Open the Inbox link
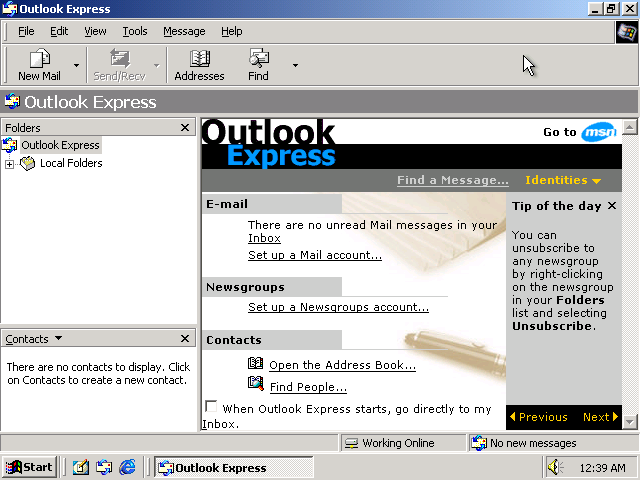Image resolution: width=640 pixels, height=480 pixels. [x=264, y=238]
